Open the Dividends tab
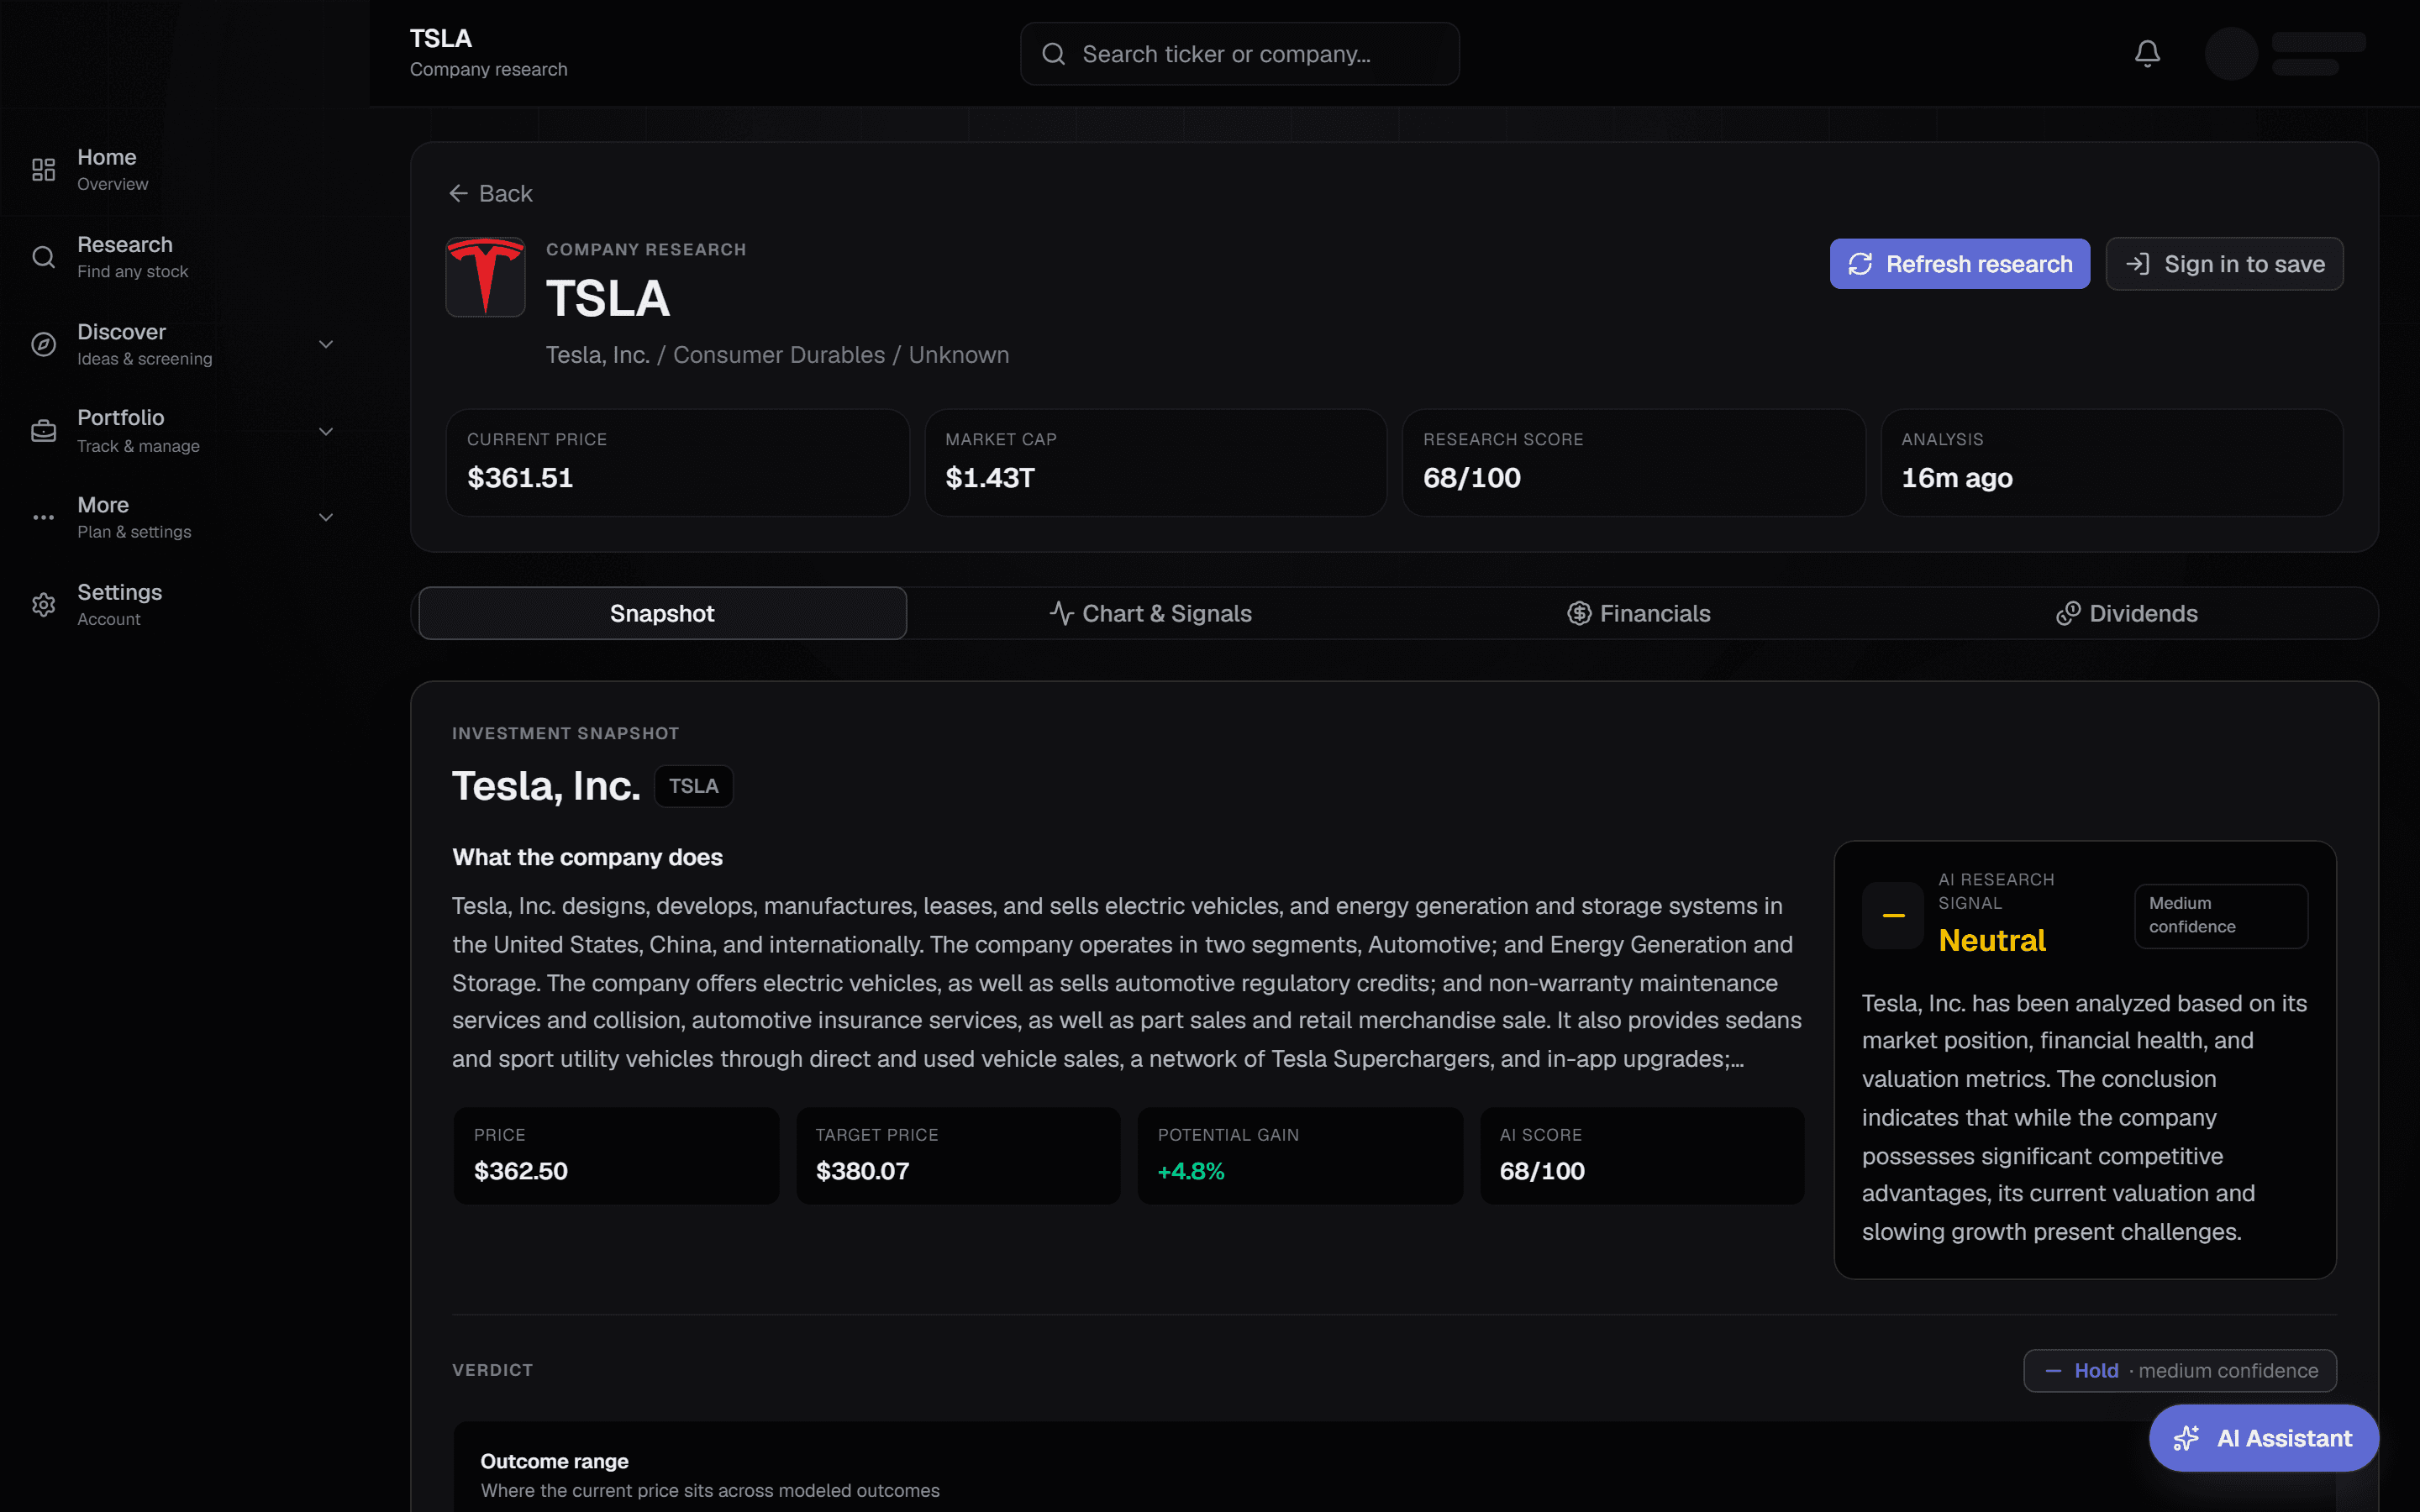The height and width of the screenshot is (1512, 2420). tap(2127, 613)
